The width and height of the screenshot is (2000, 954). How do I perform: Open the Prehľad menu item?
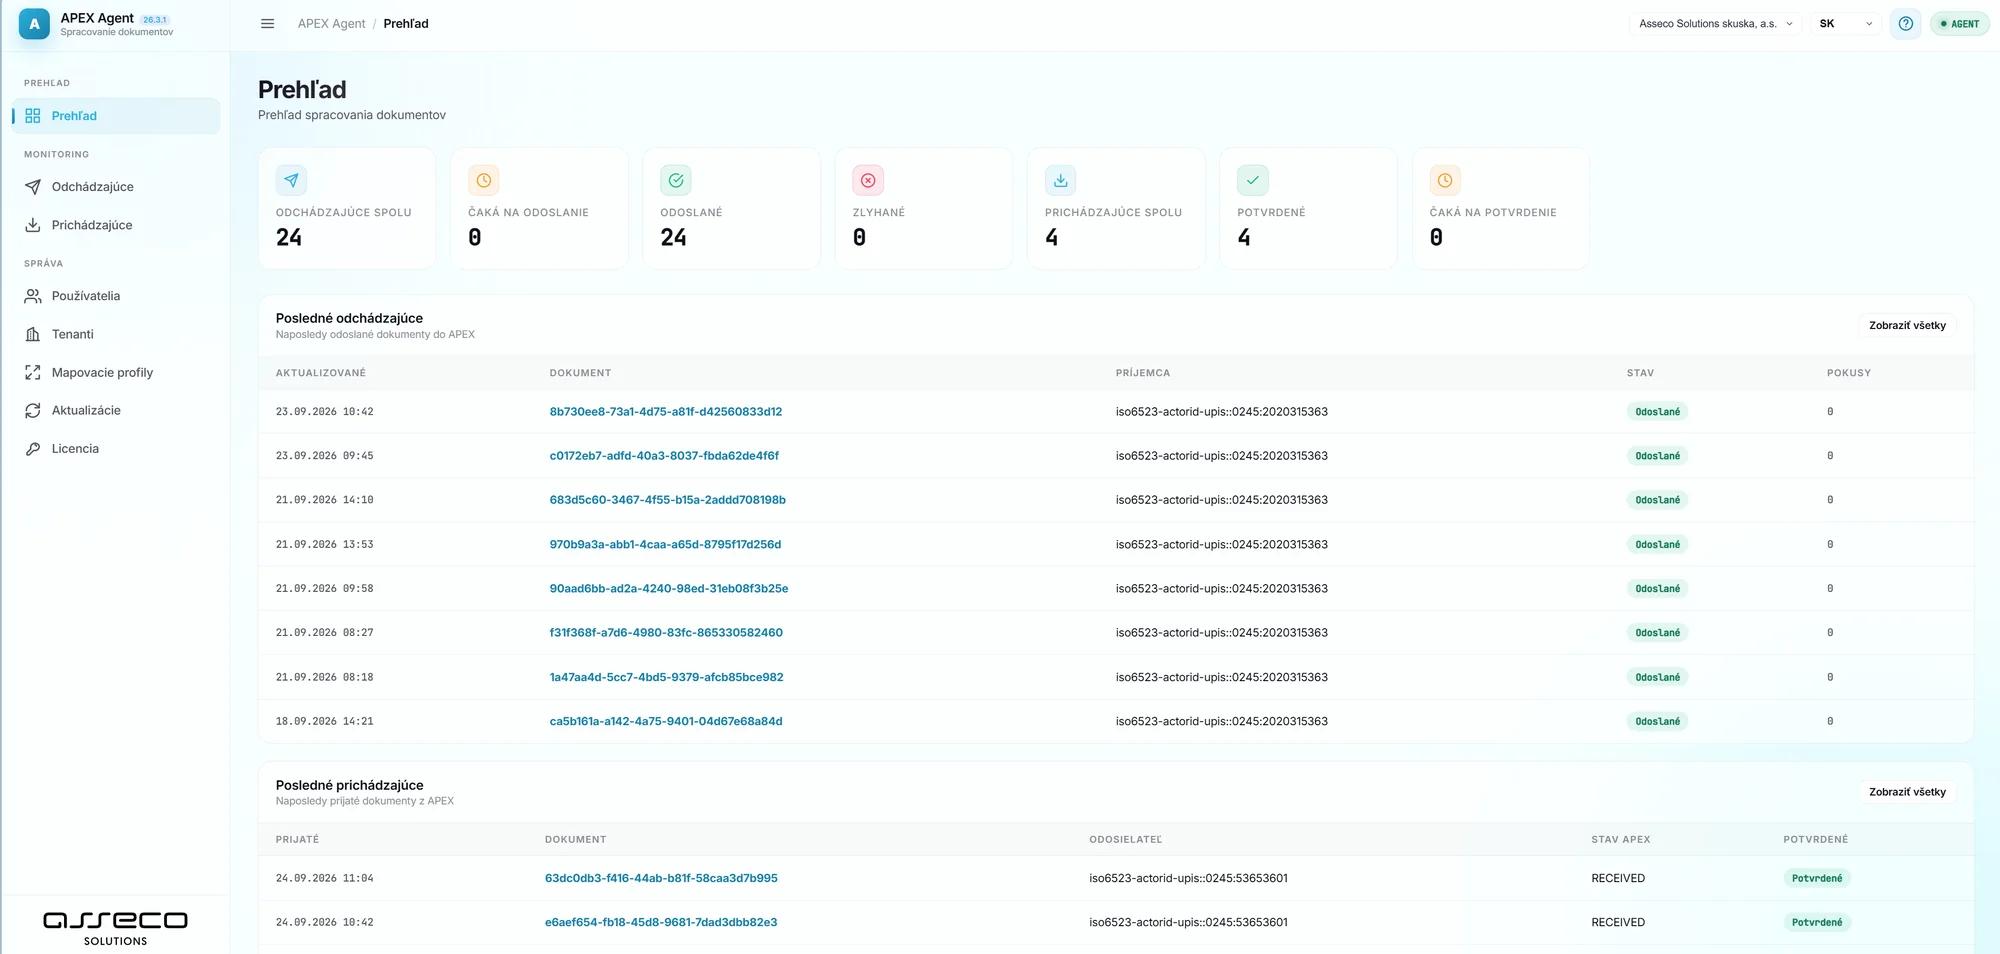116,116
